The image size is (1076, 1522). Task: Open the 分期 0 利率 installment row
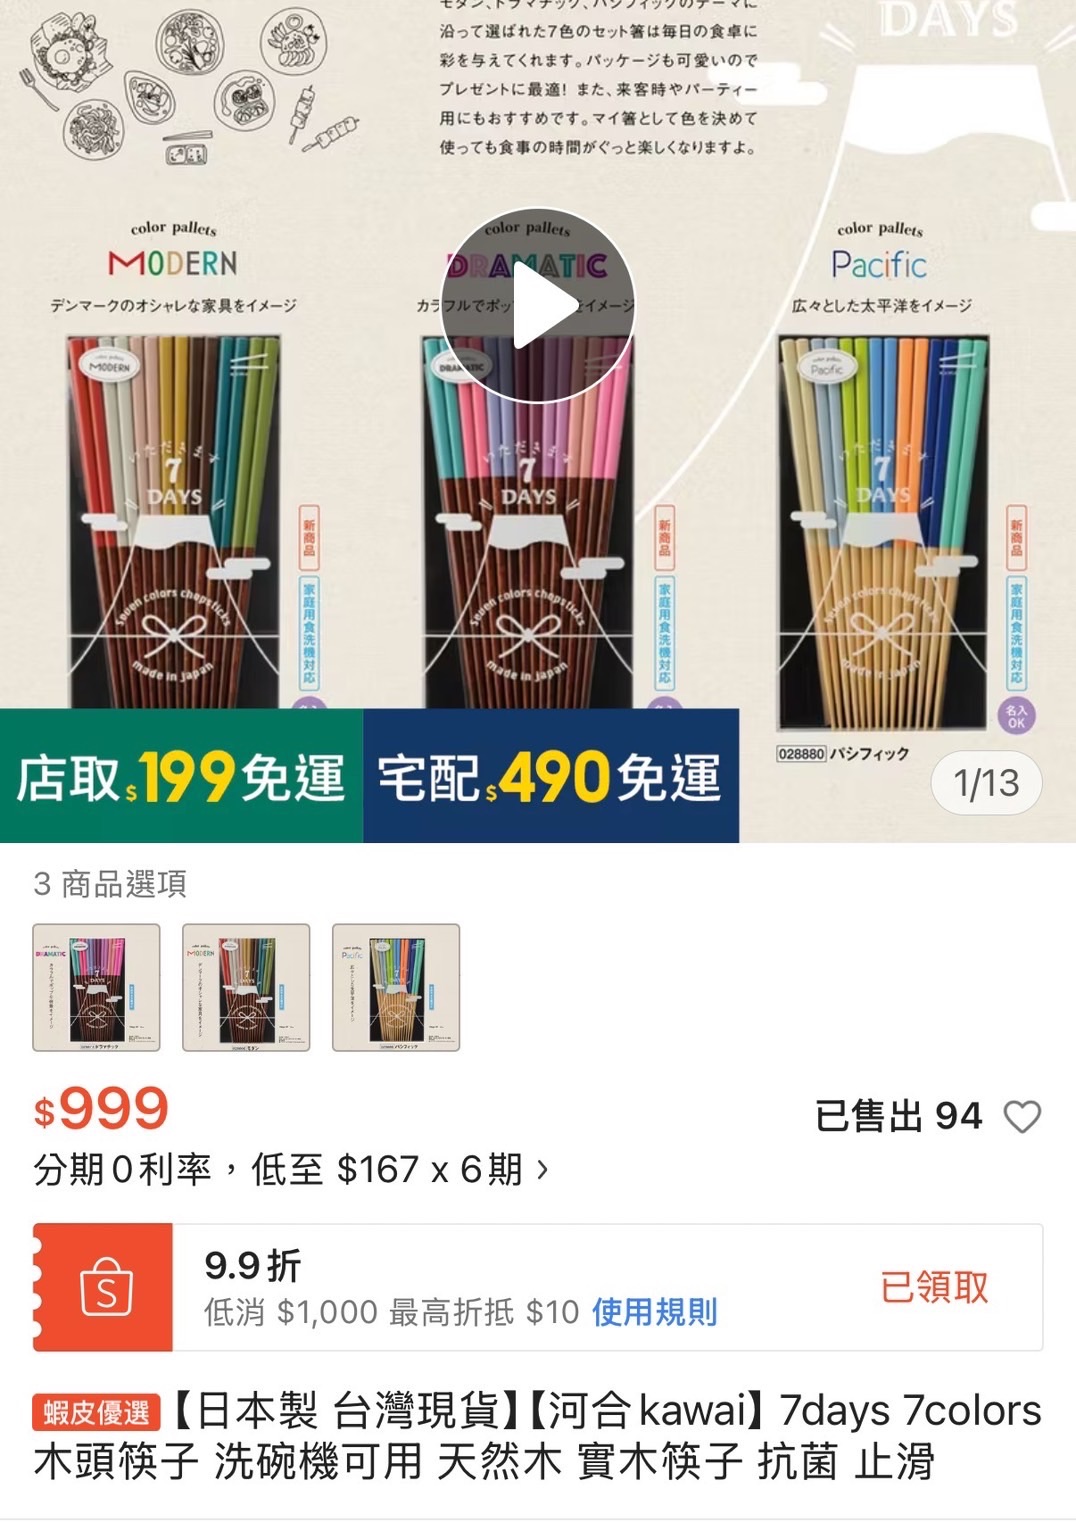click(x=291, y=1168)
